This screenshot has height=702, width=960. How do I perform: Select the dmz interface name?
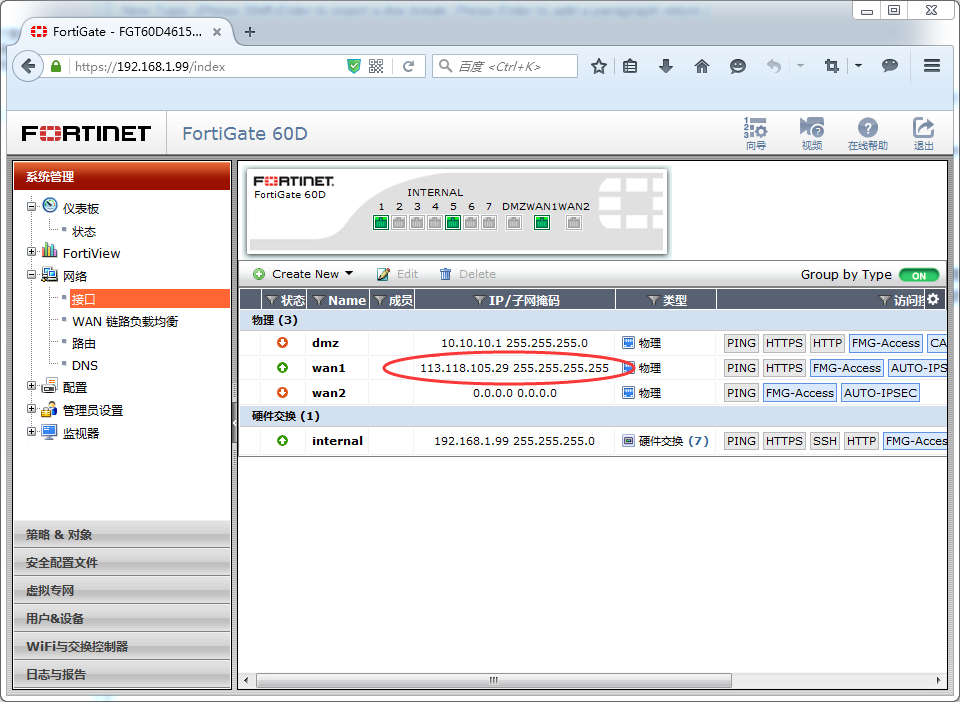point(325,343)
